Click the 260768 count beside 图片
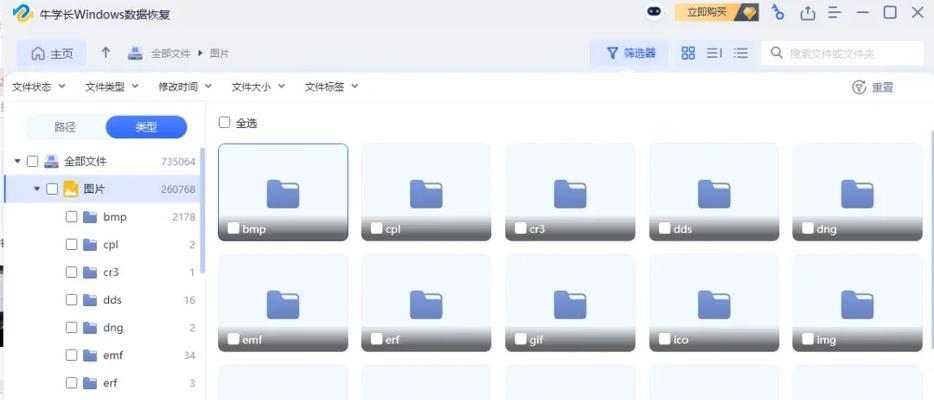 (178, 189)
